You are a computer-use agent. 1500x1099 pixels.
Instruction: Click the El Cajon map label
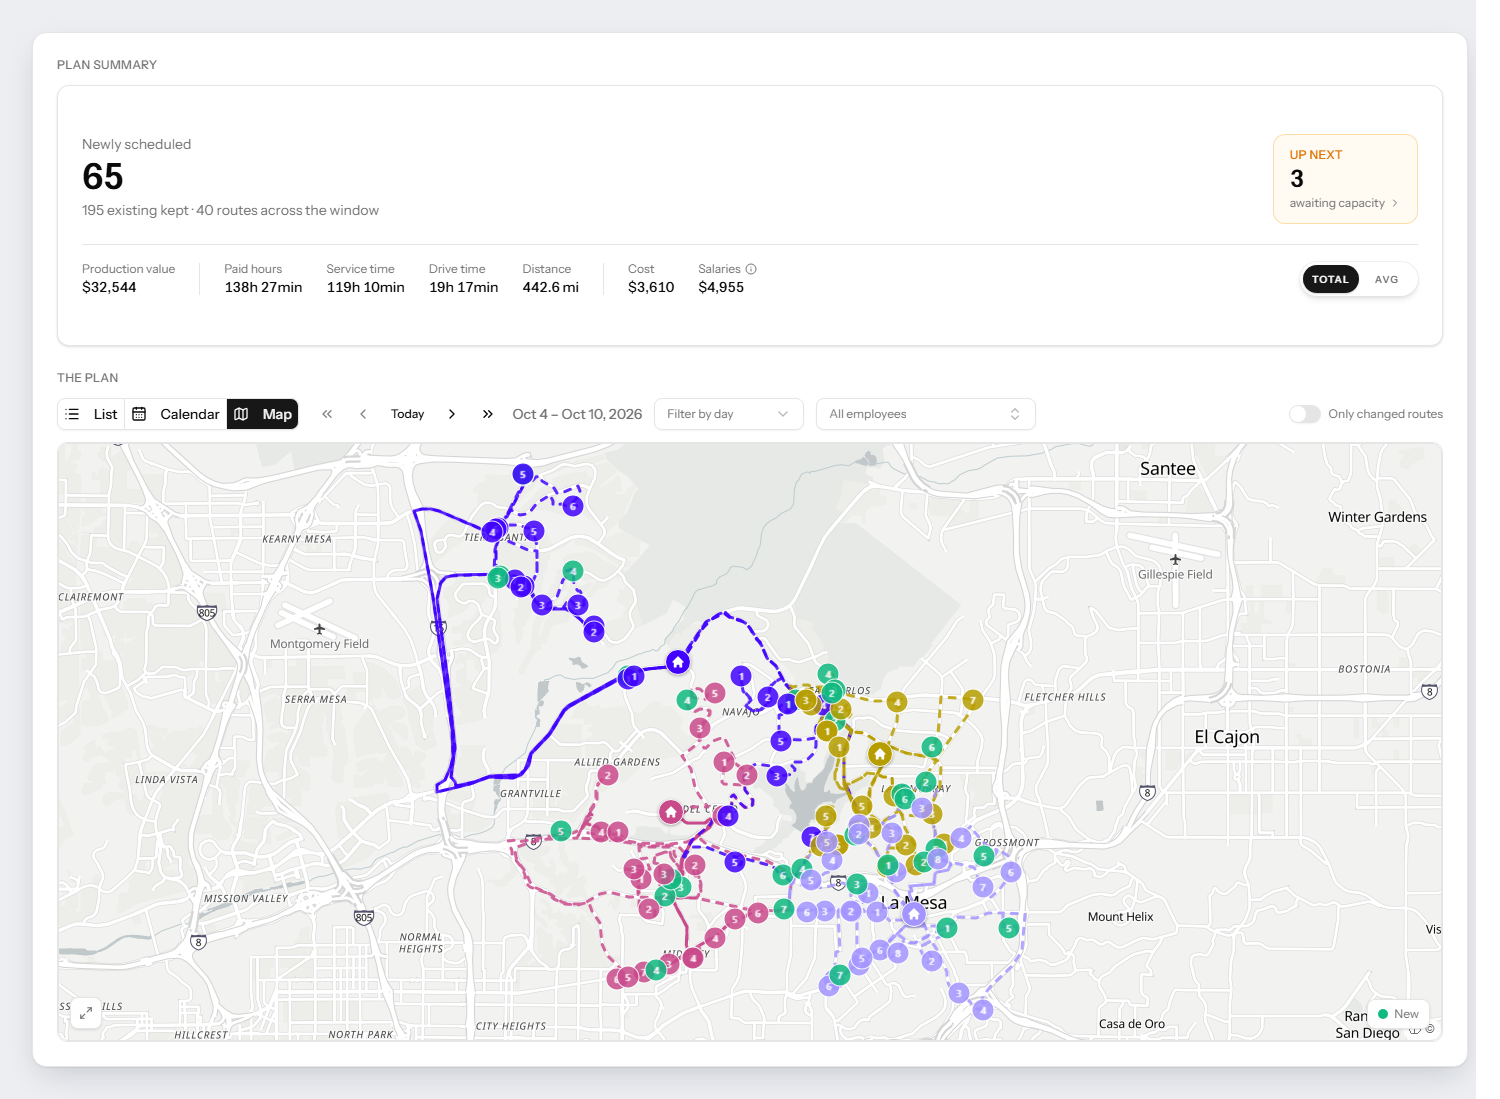(1227, 737)
